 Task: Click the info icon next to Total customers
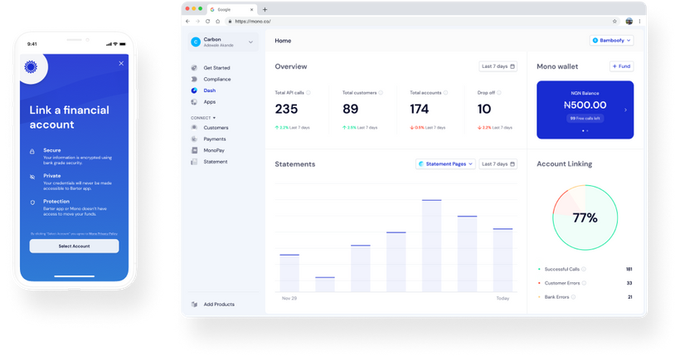point(380,92)
